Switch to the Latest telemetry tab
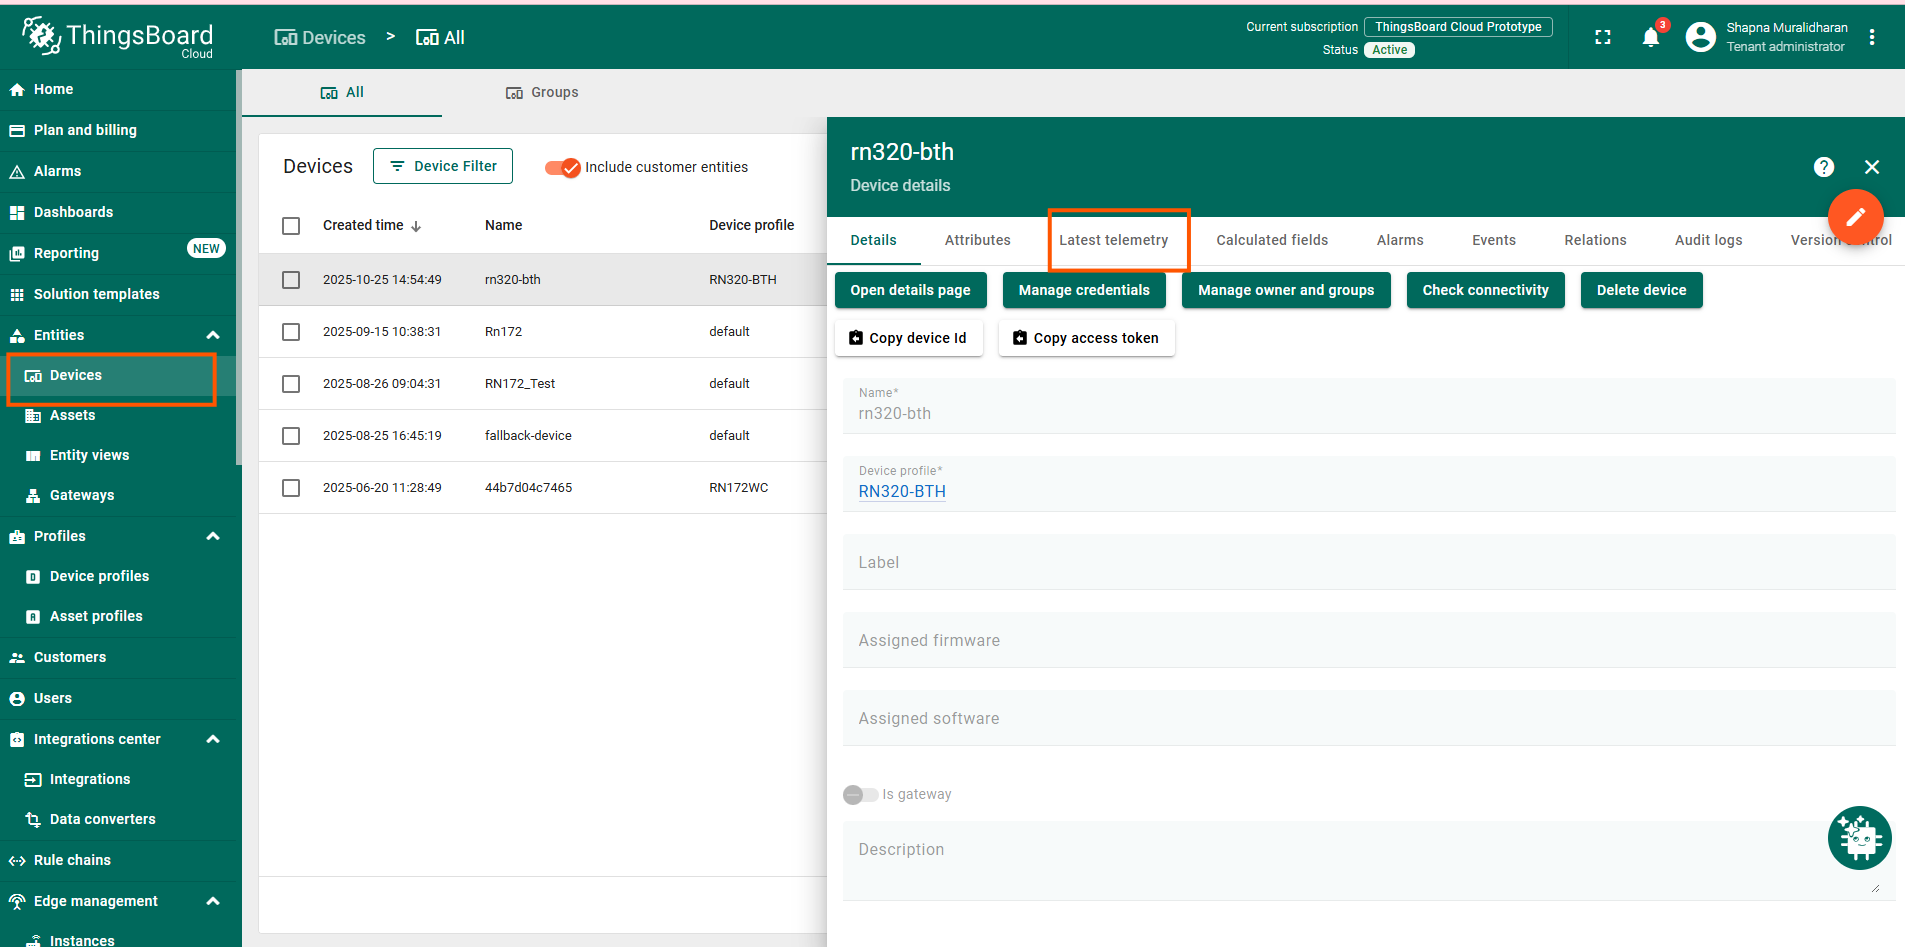The height and width of the screenshot is (947, 1905). tap(1113, 240)
